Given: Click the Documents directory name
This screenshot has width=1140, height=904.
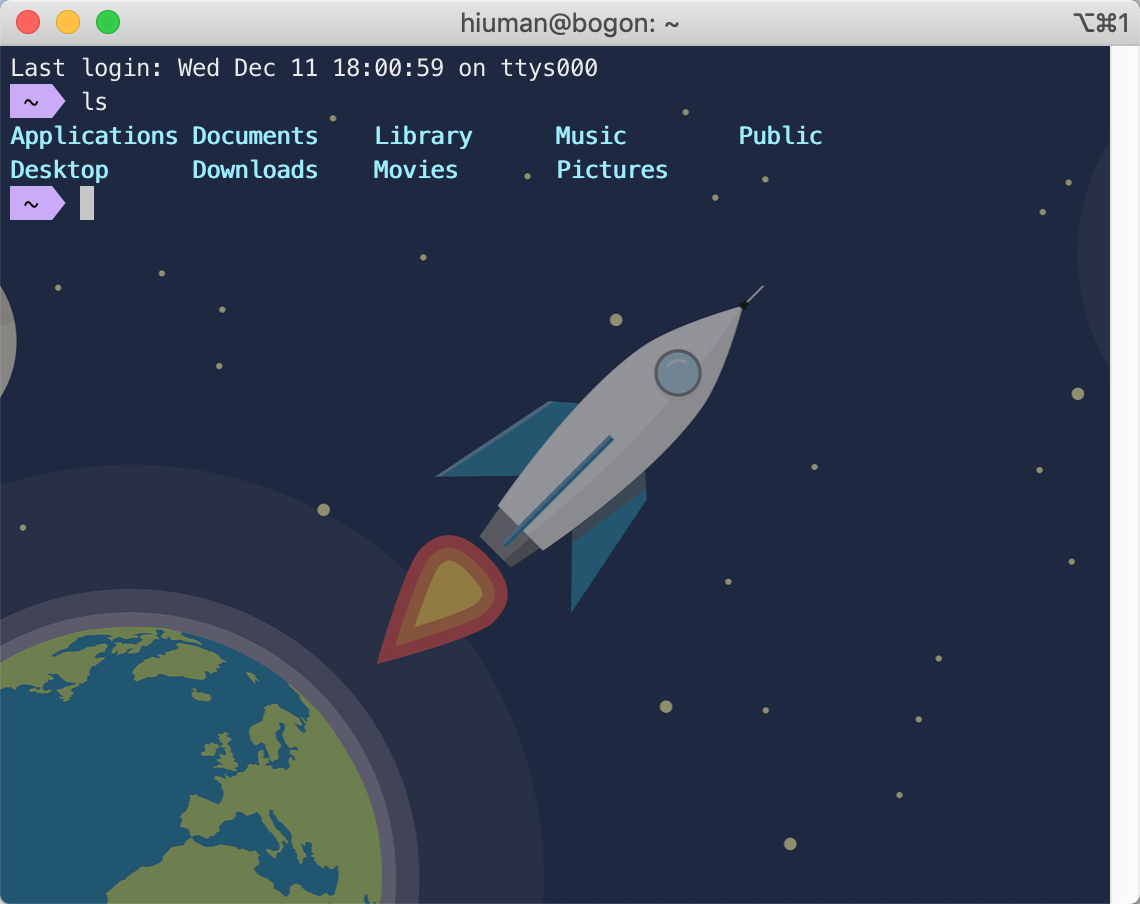Looking at the screenshot, I should 255,136.
